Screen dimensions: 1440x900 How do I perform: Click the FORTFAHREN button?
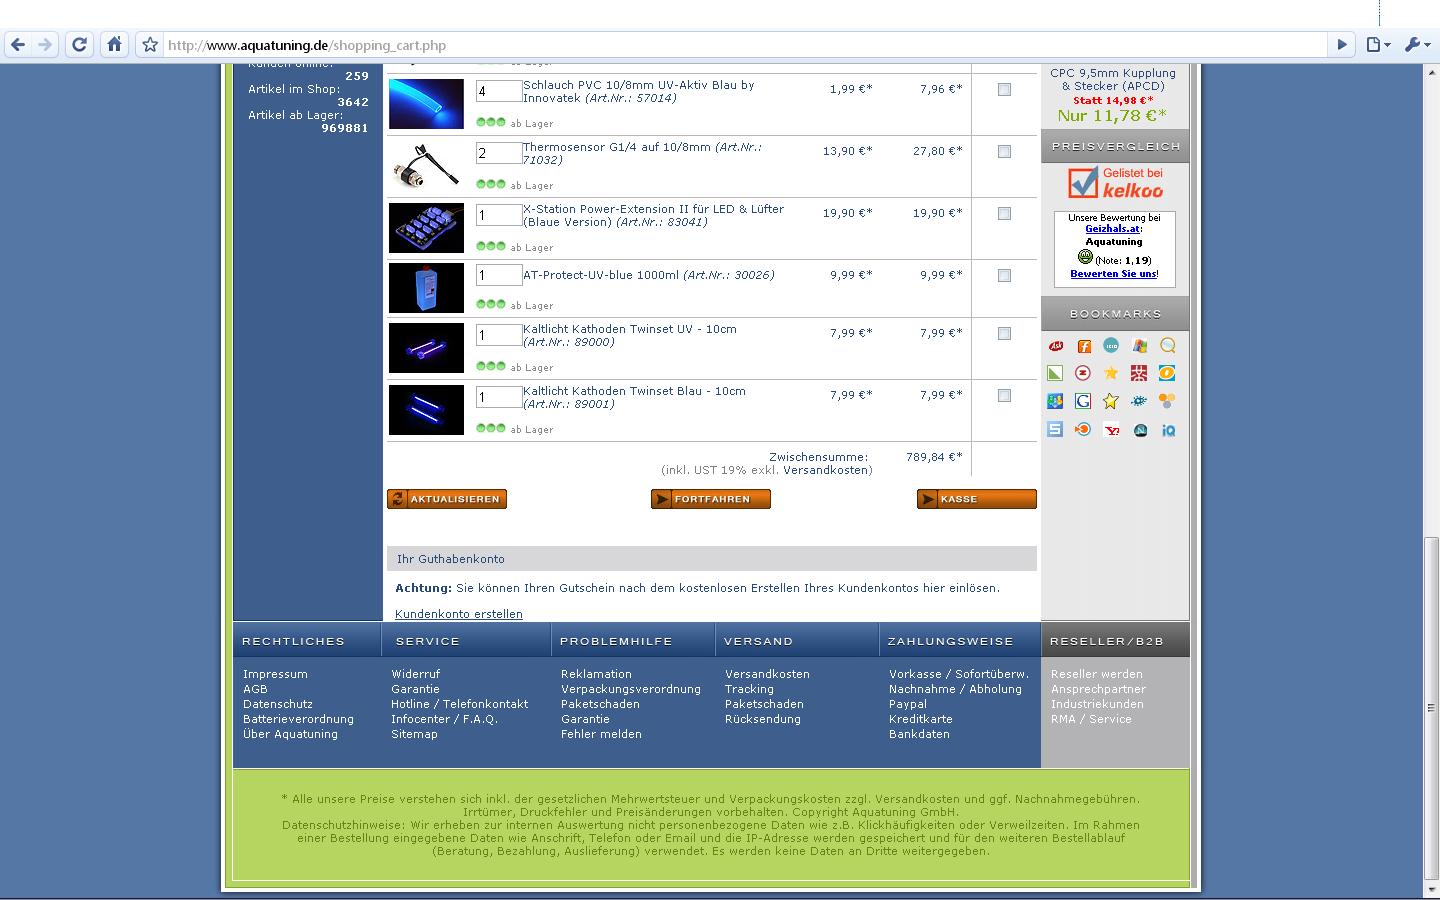pyautogui.click(x=711, y=499)
